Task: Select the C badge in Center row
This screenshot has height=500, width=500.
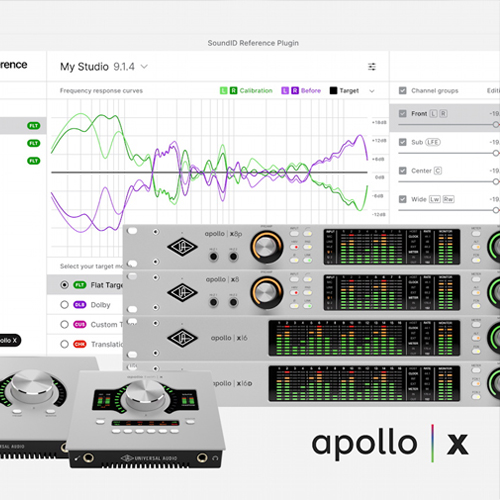Action: (438, 171)
